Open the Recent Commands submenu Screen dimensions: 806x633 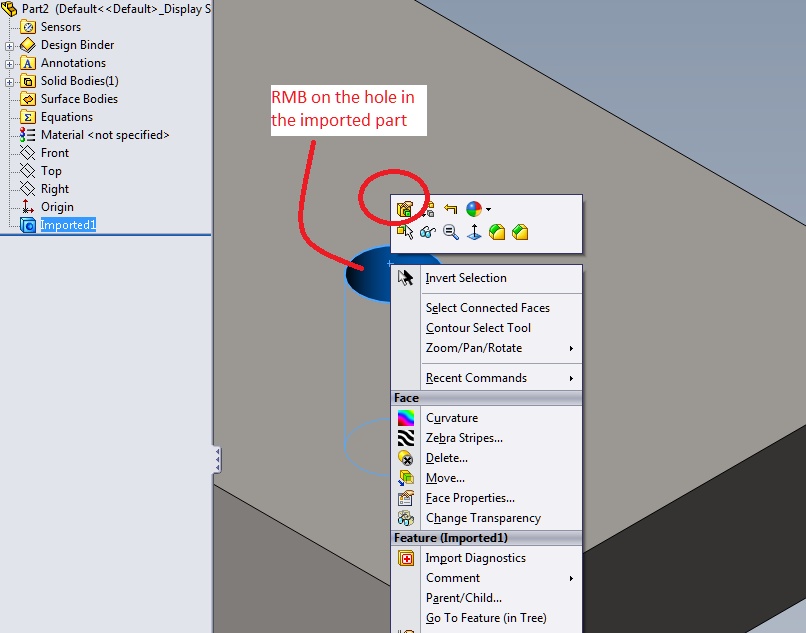(486, 378)
